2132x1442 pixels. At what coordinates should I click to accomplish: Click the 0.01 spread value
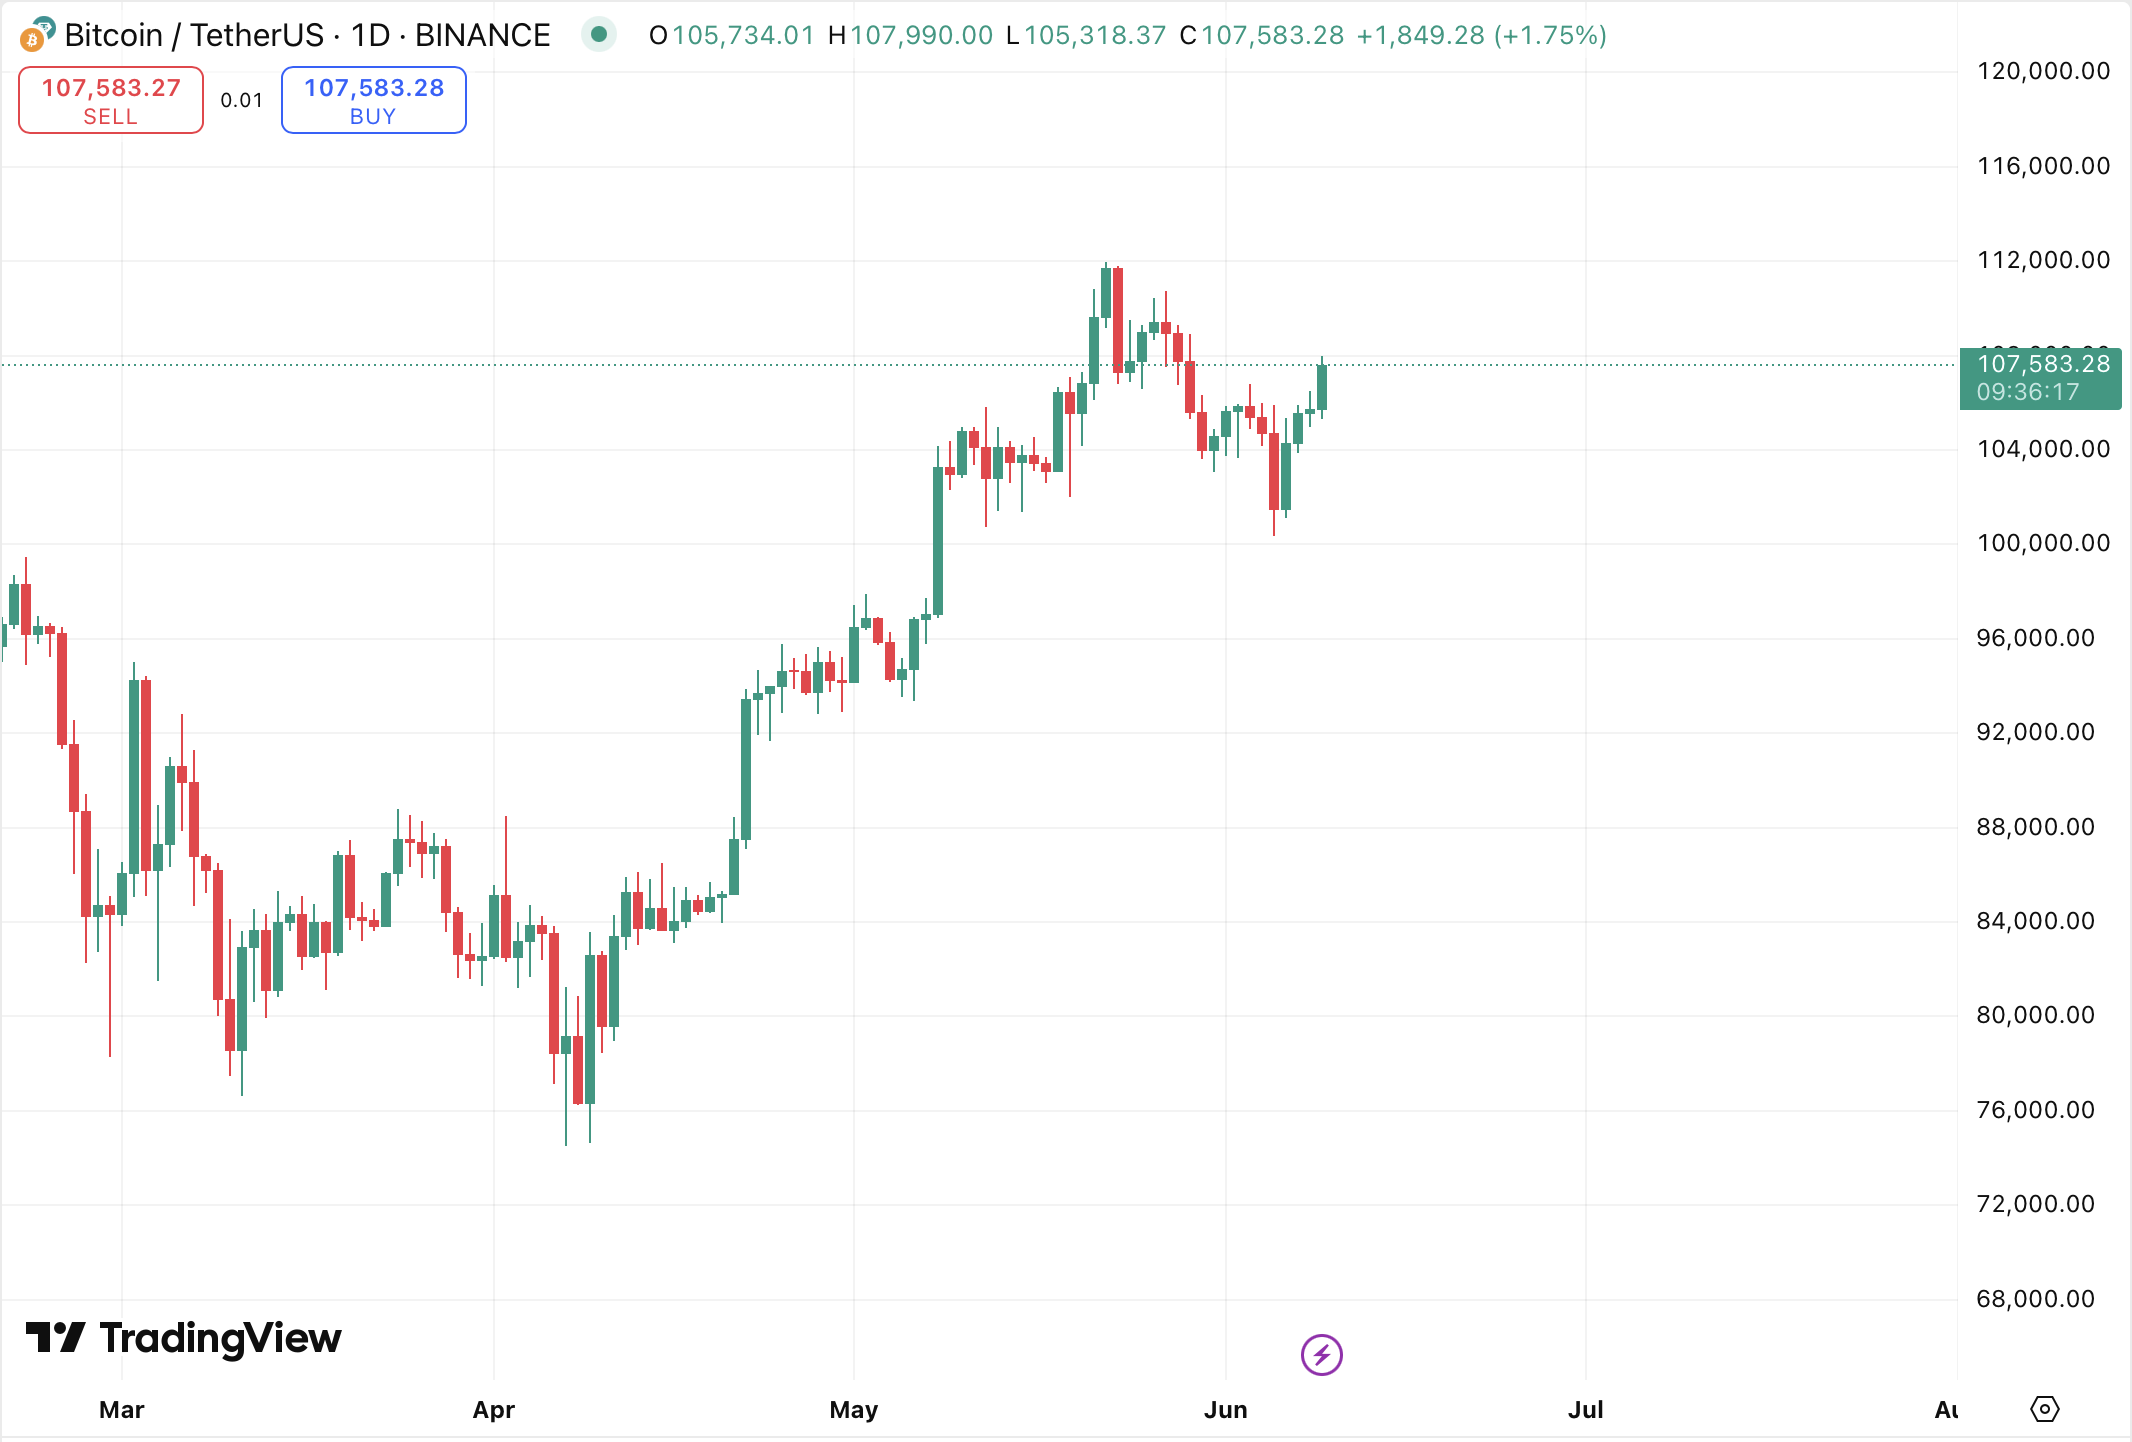click(x=241, y=100)
